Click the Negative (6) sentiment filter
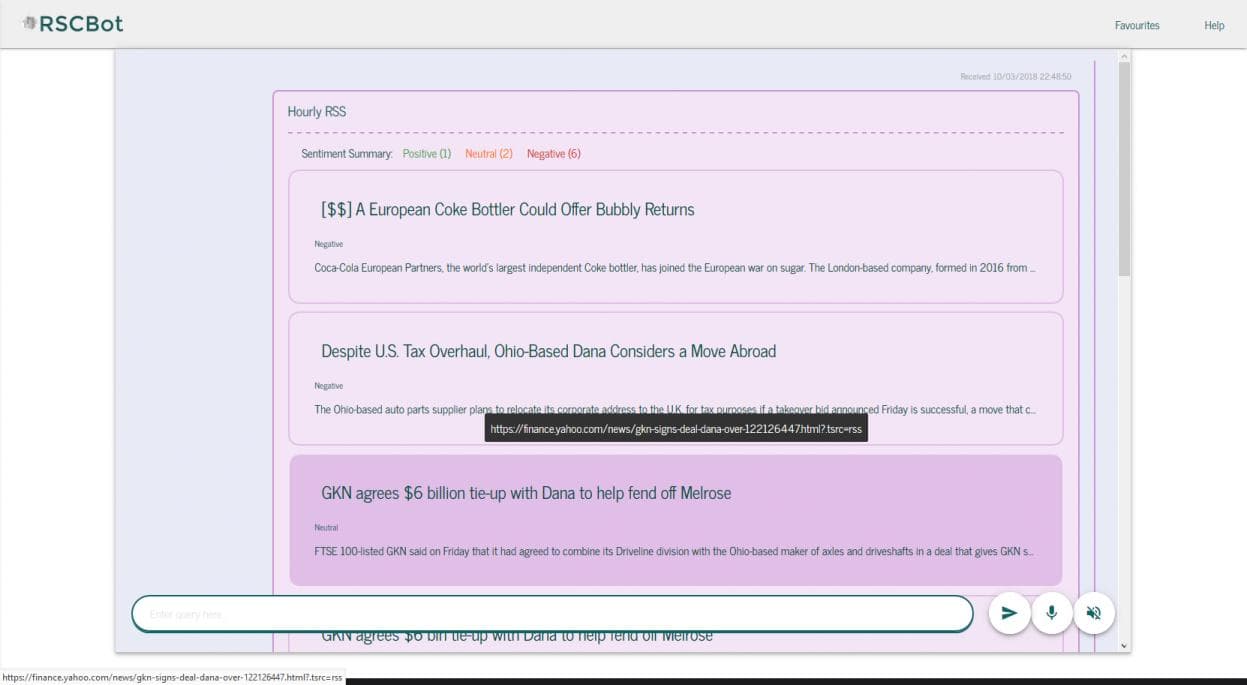The height and width of the screenshot is (685, 1247). click(x=554, y=154)
